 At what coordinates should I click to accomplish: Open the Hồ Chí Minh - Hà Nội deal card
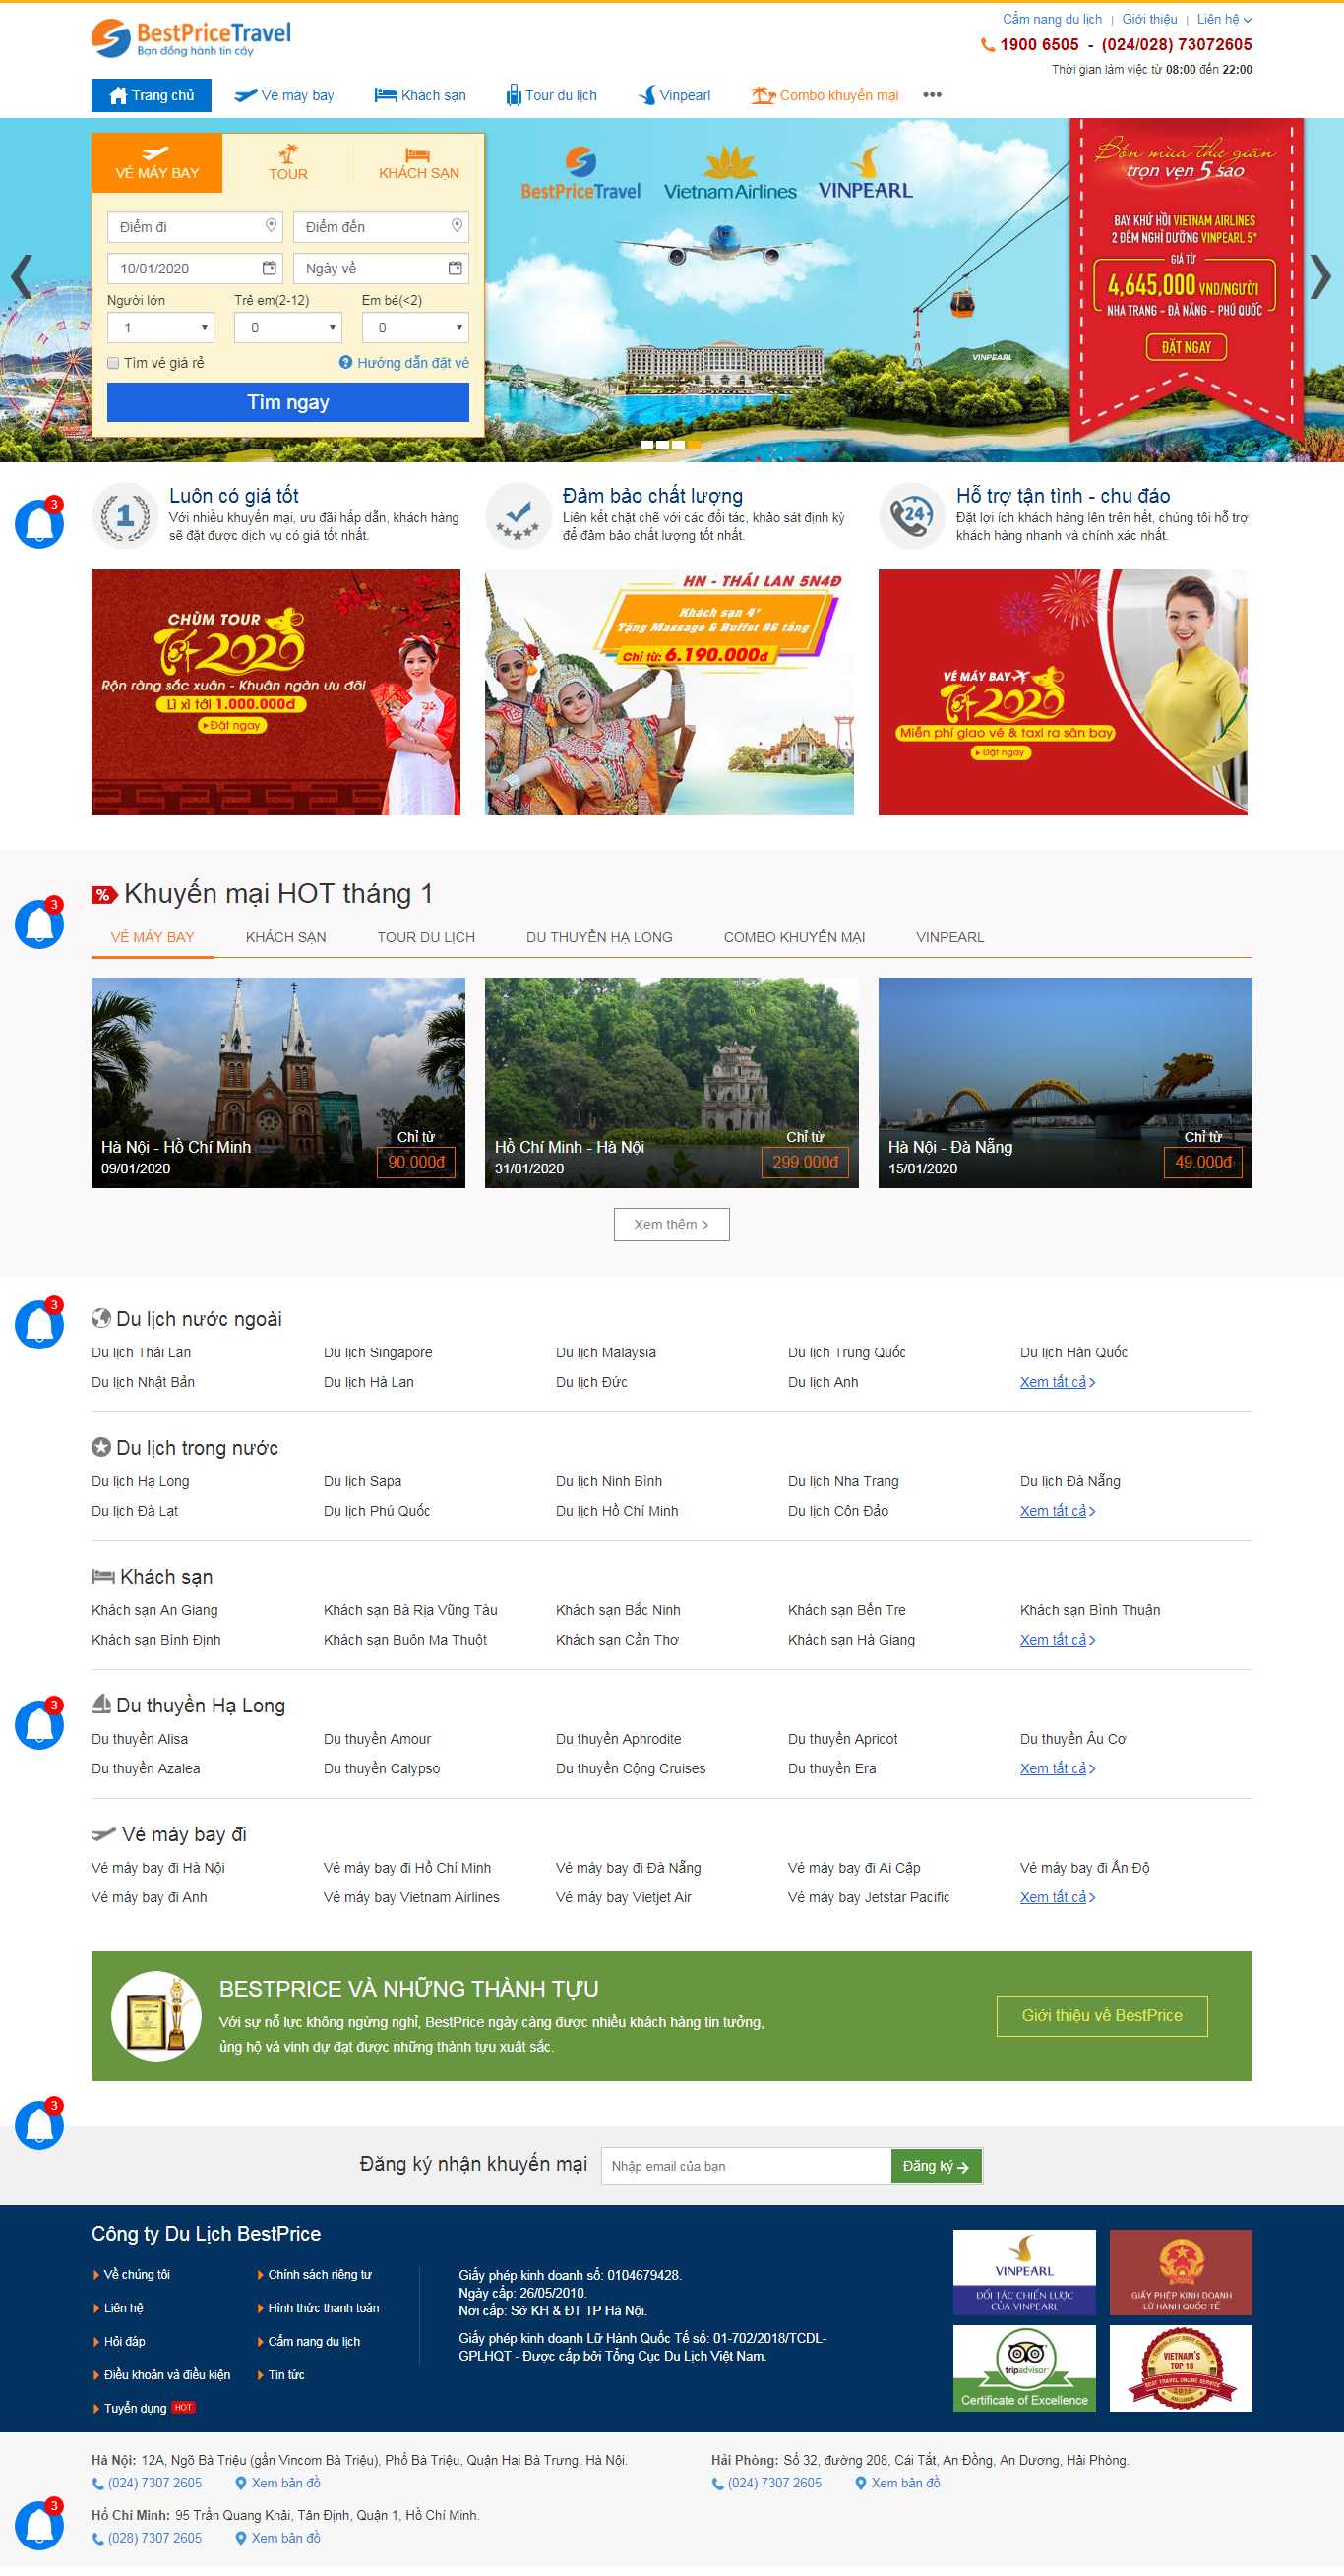tap(671, 1083)
